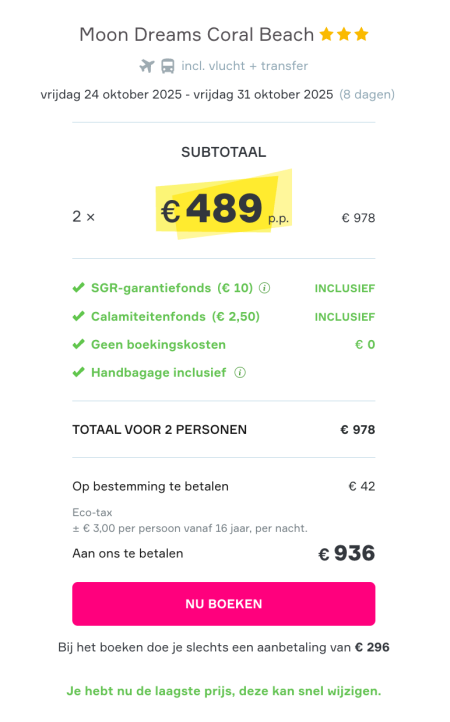
Task: Click the first gold hotel star
Action: tap(327, 34)
